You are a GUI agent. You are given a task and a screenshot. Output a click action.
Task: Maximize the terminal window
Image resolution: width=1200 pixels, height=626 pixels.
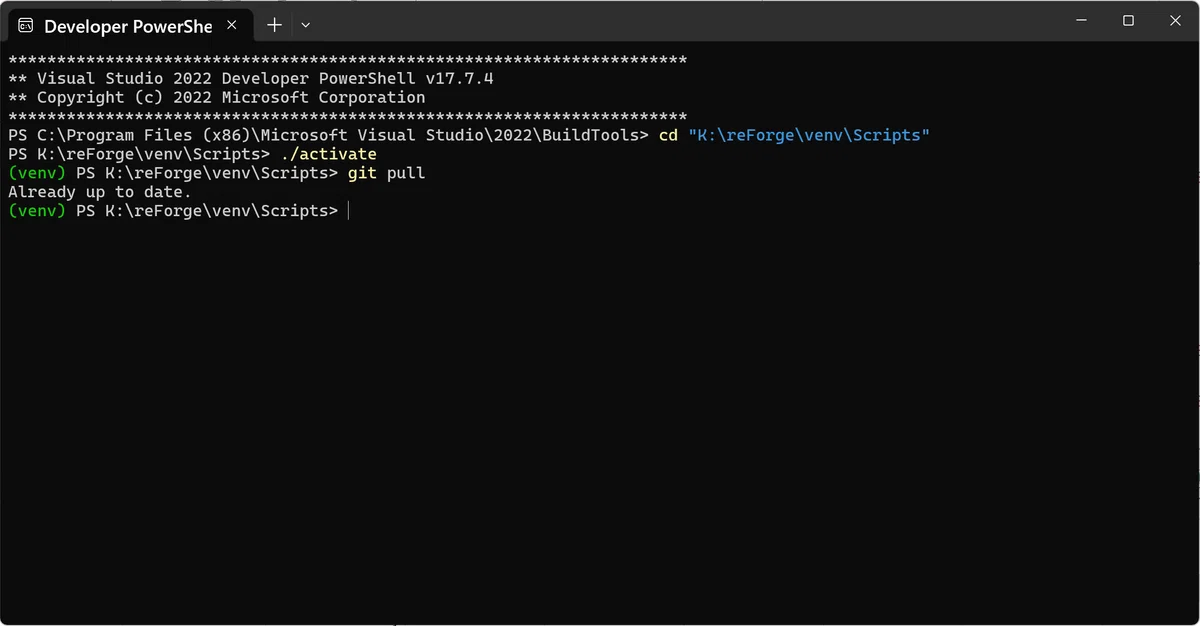(x=1128, y=20)
